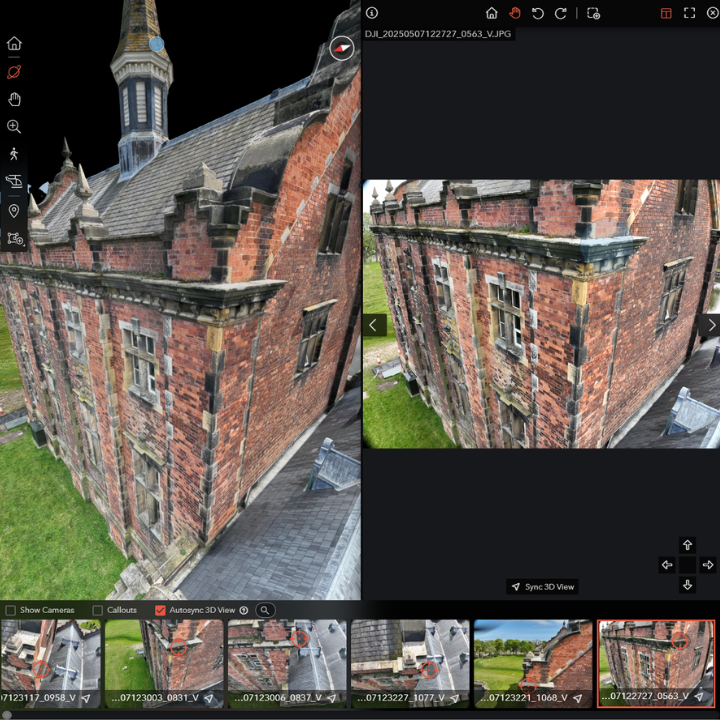Open image info in photo panel
The height and width of the screenshot is (720, 720).
click(x=372, y=13)
